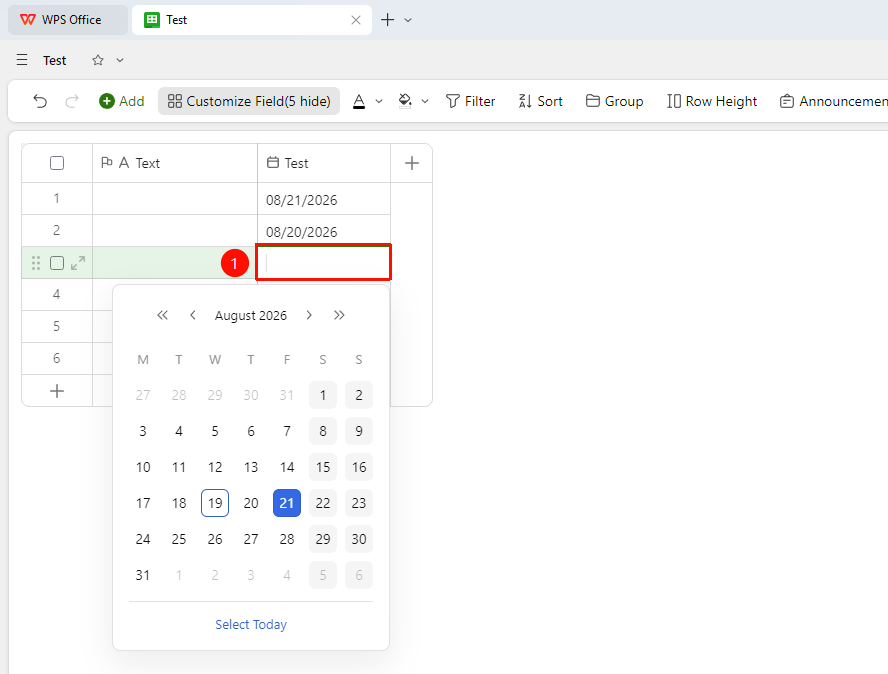Screen dimensions: 888x674
Task: Add a new row at table bottom
Action: click(x=57, y=391)
